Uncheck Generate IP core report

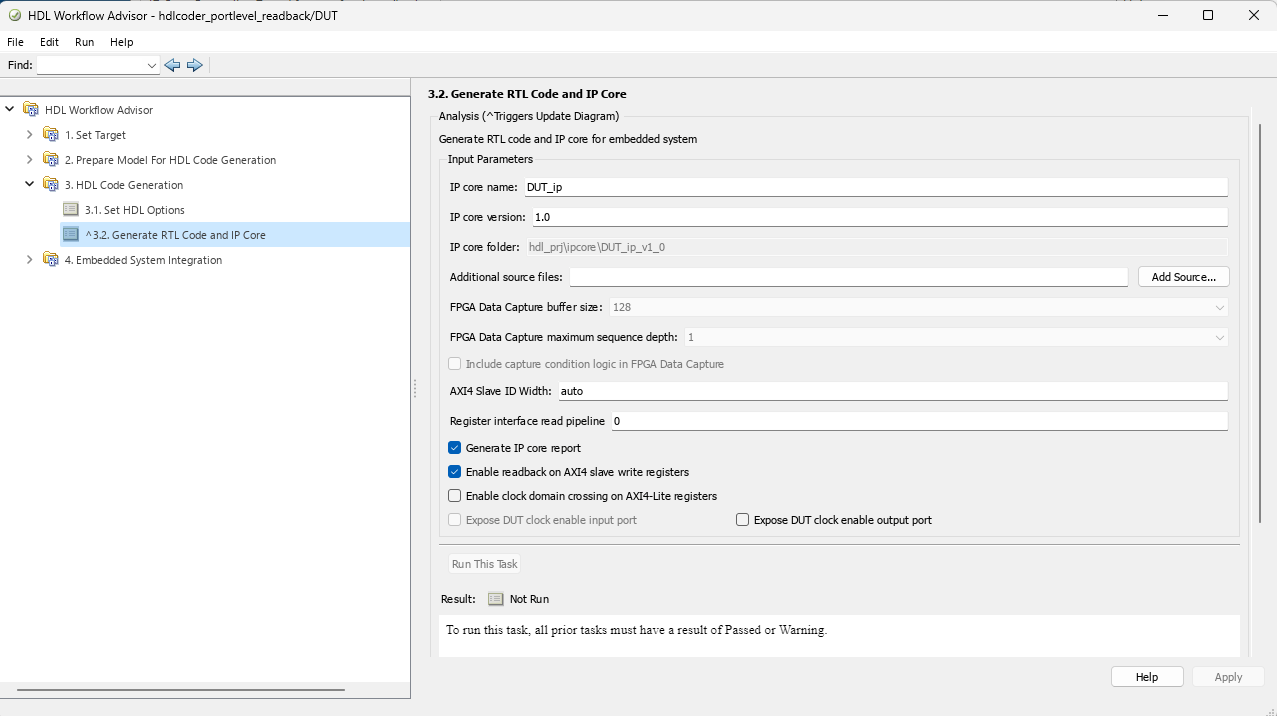pos(455,448)
